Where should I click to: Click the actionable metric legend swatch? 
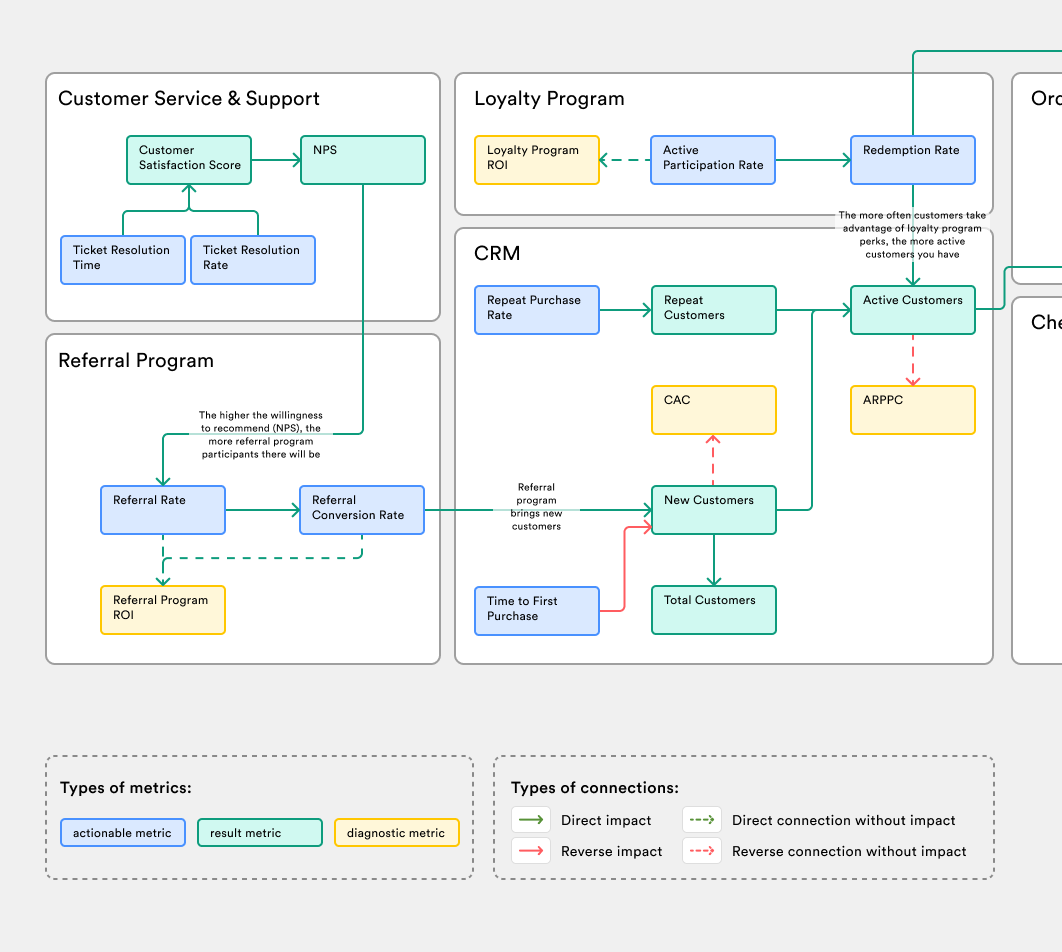123,833
